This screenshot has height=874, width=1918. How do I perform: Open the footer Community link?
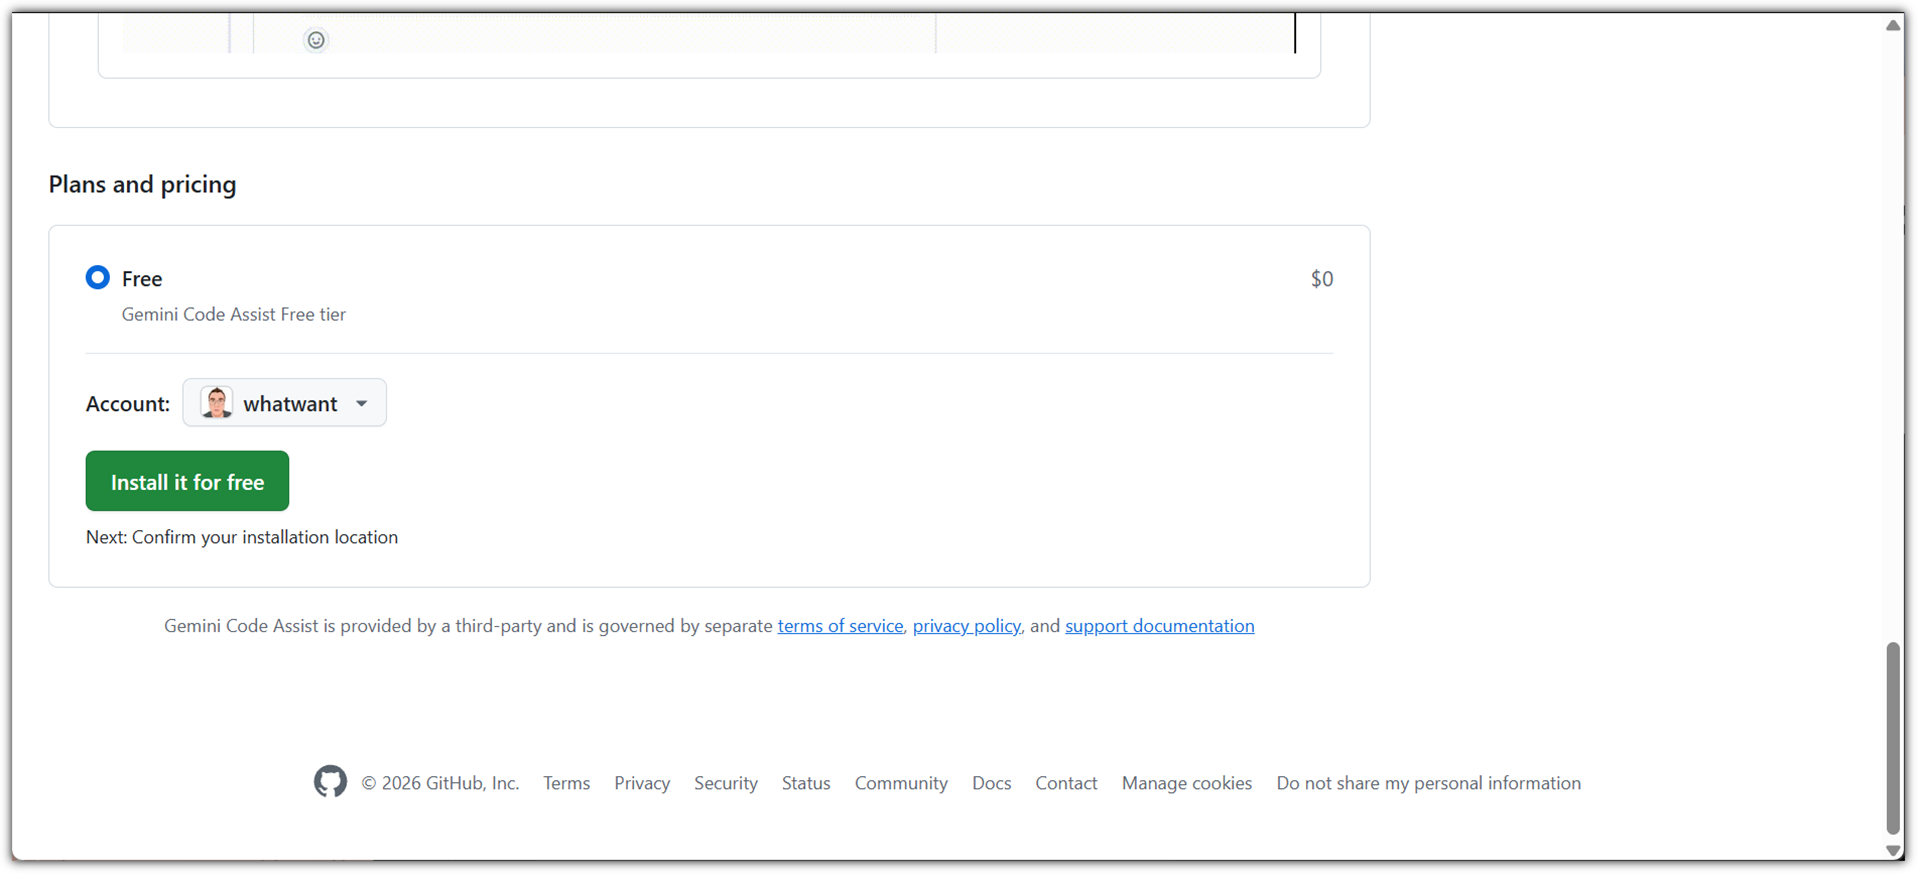pos(901,783)
